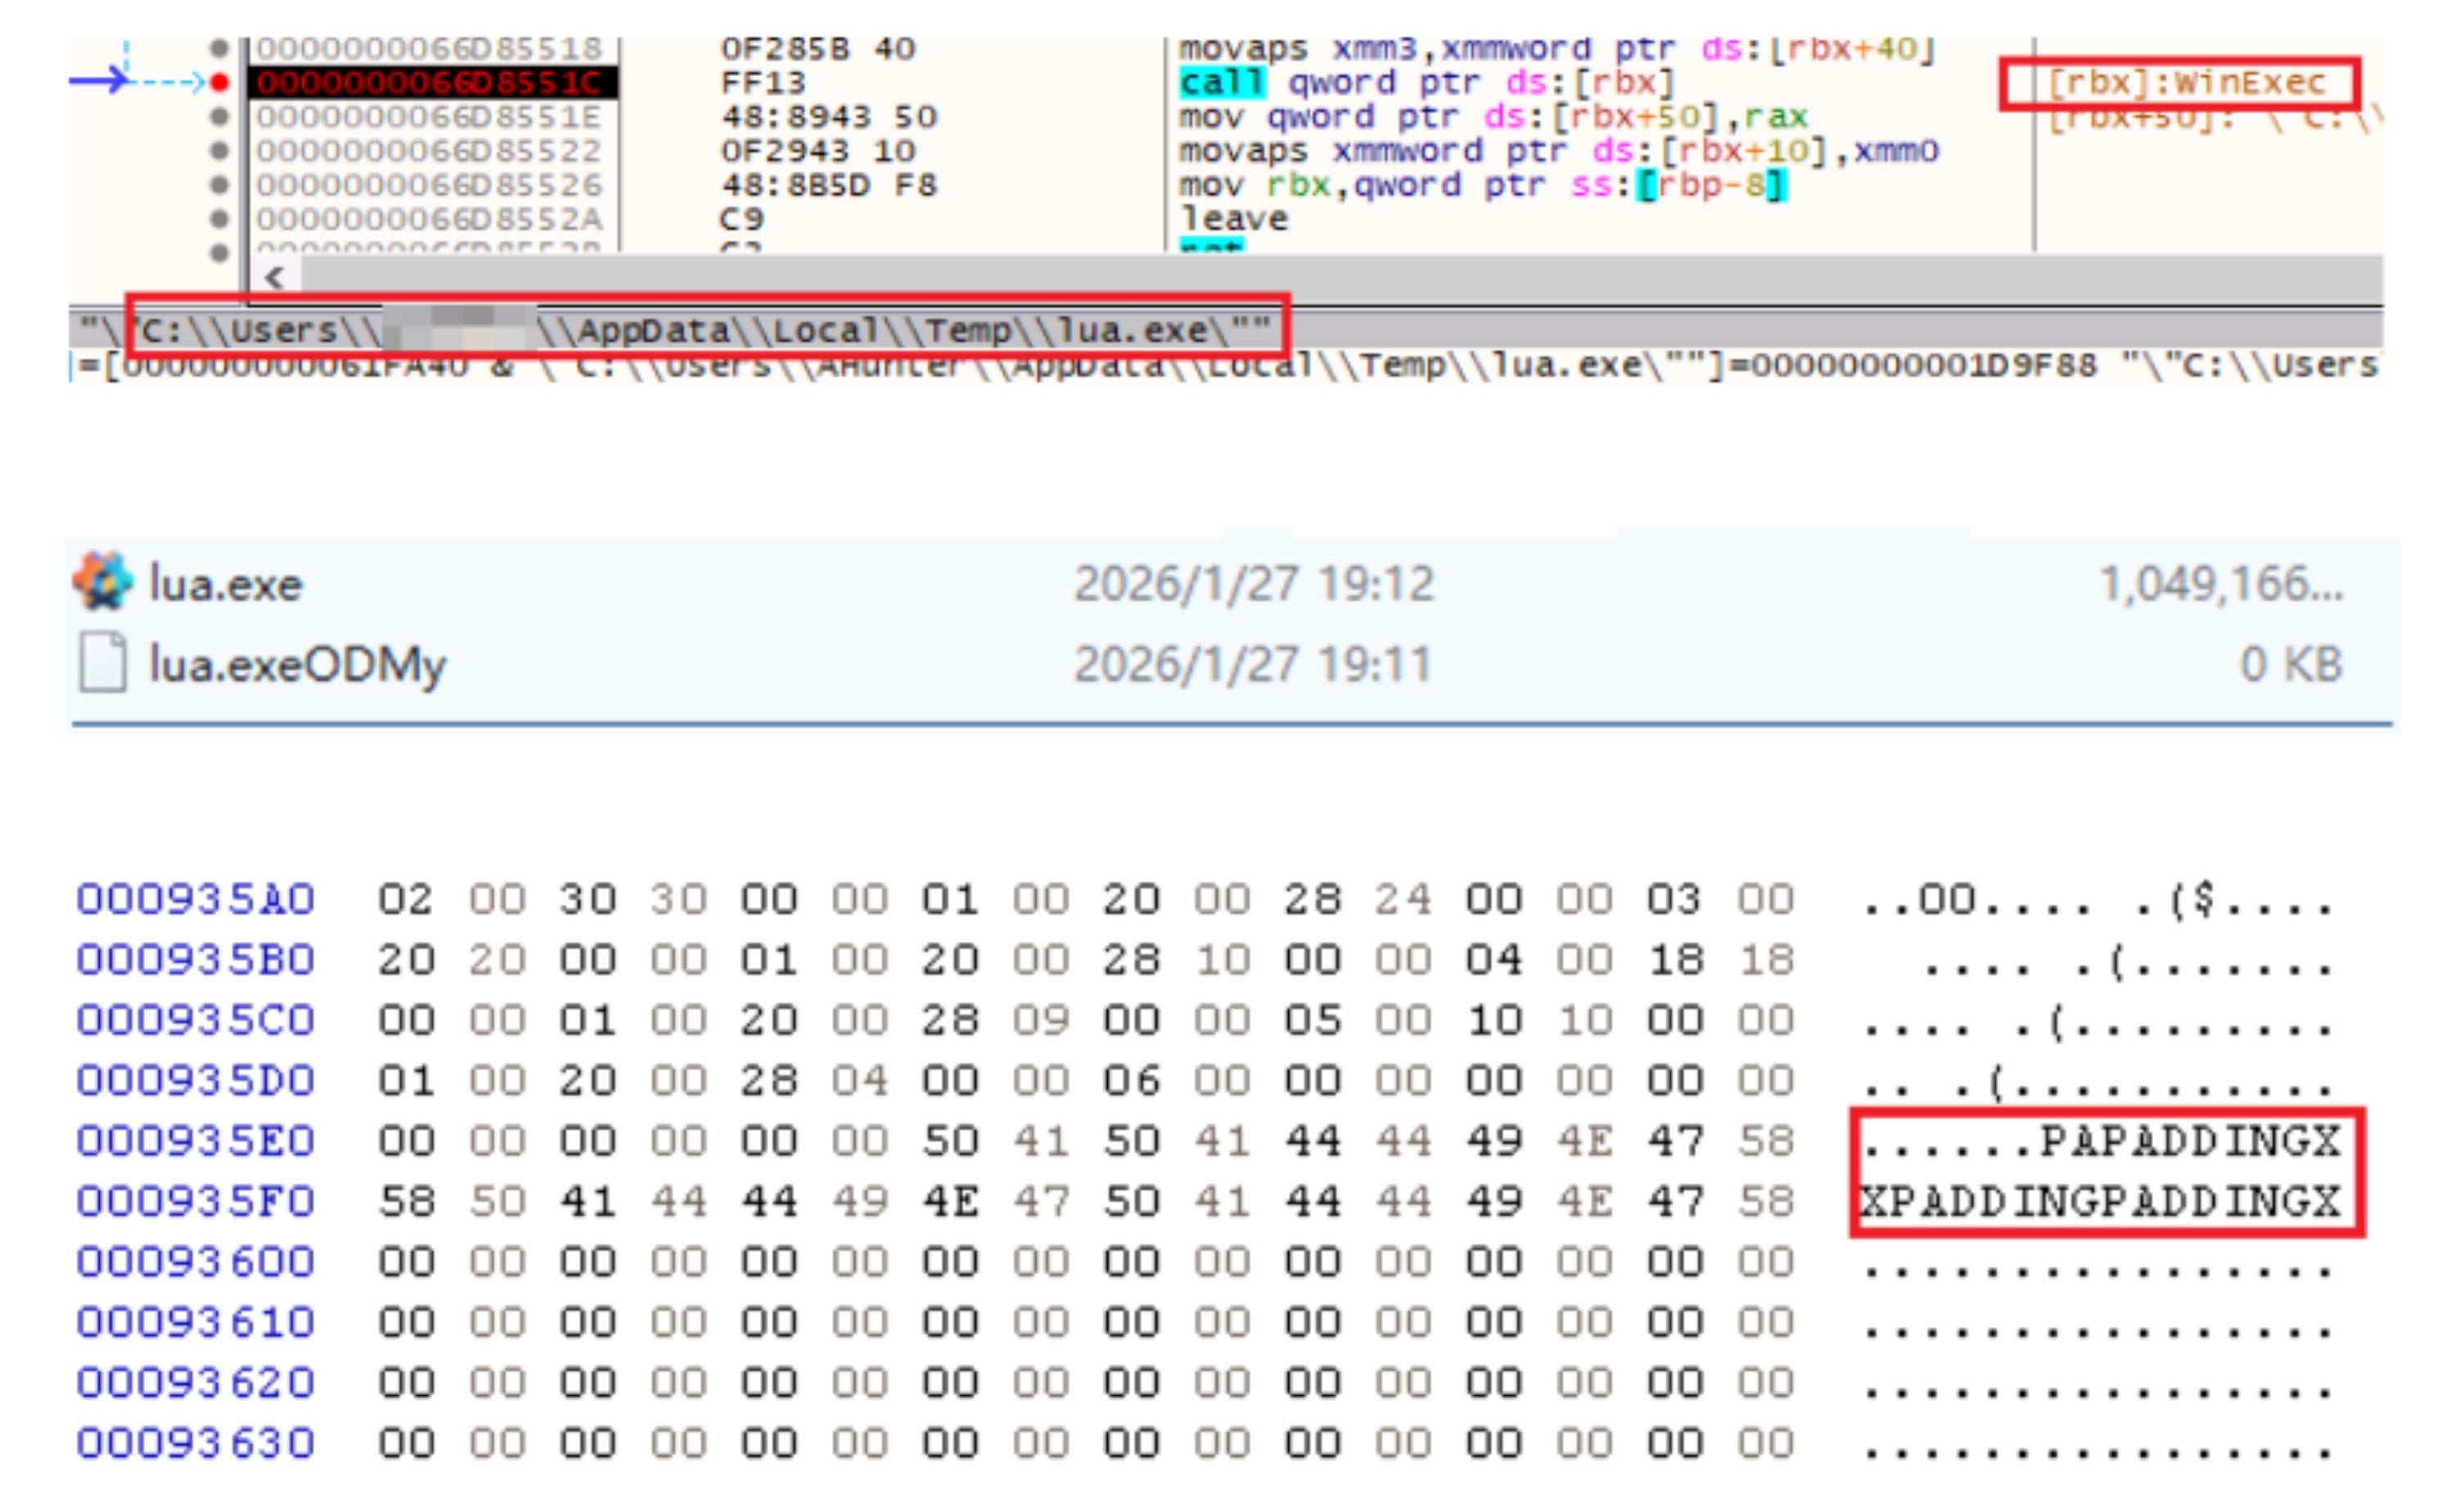Click hex offset 000935C0
This screenshot has height=1512, width=2455.
point(196,1020)
